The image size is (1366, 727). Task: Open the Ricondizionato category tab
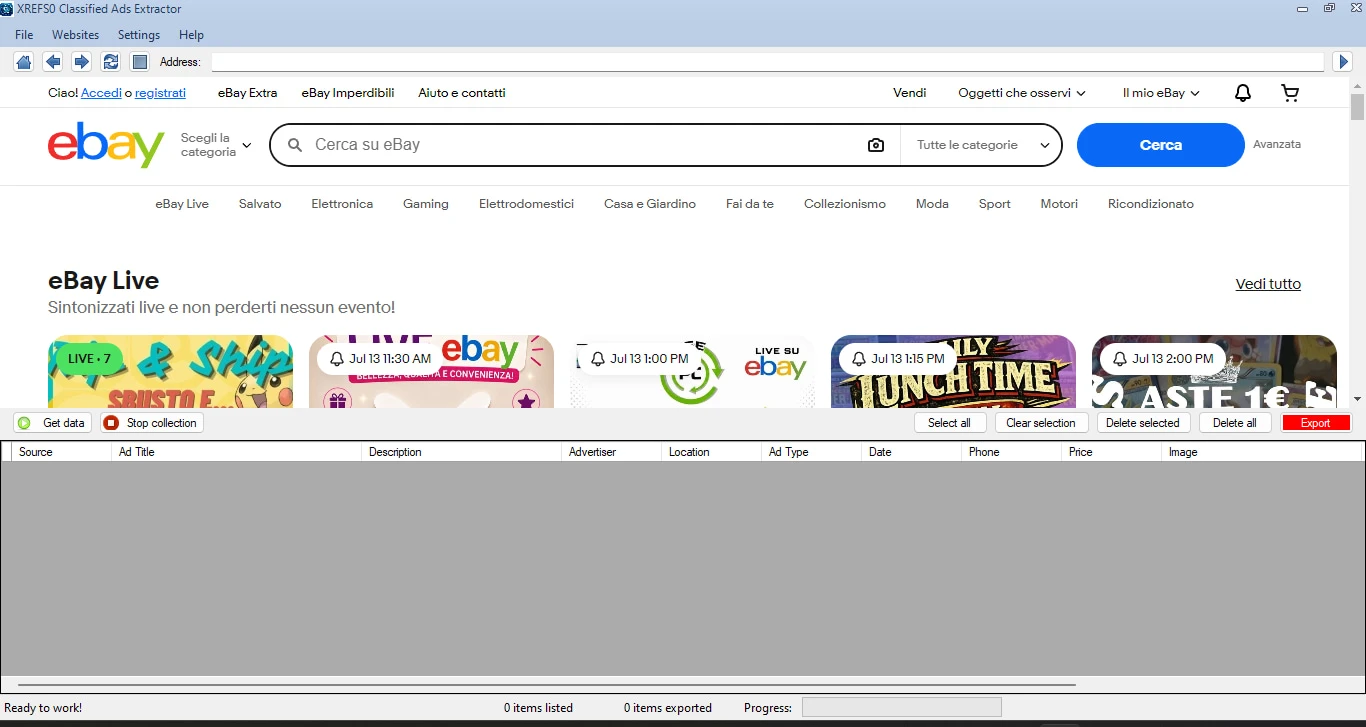[x=1151, y=204]
